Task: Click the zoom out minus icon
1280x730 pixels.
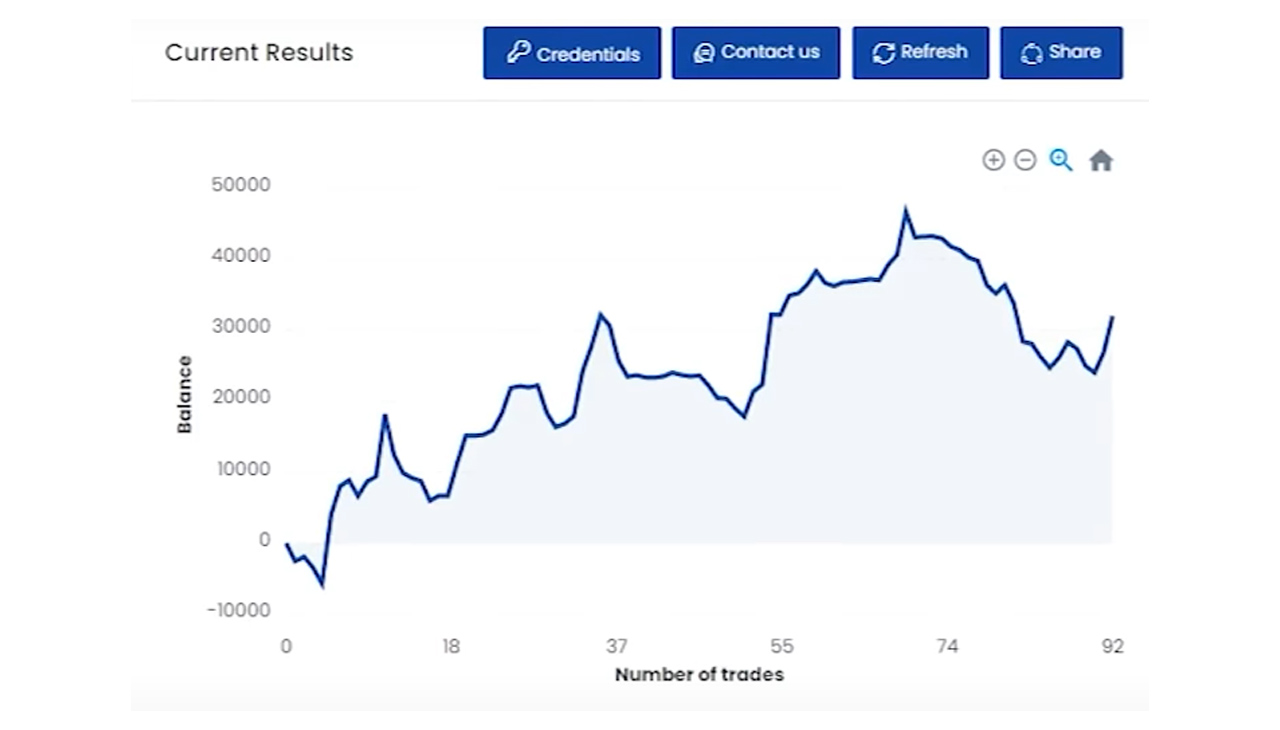Action: click(1025, 160)
